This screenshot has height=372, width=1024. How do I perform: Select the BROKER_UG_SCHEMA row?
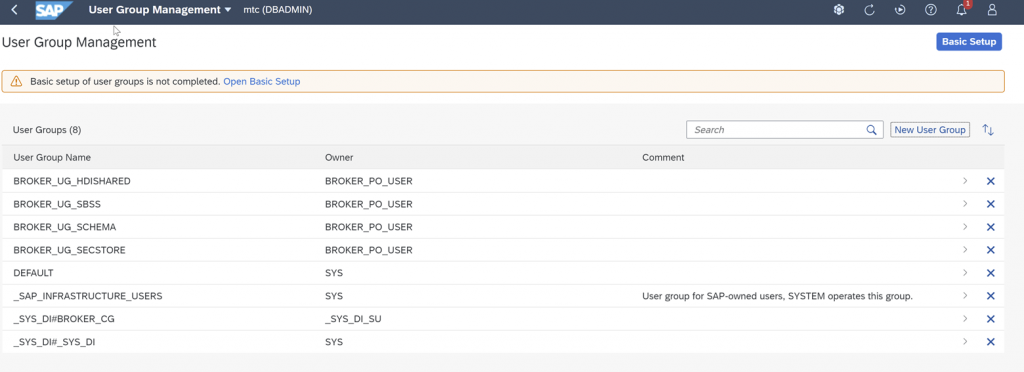[503, 227]
